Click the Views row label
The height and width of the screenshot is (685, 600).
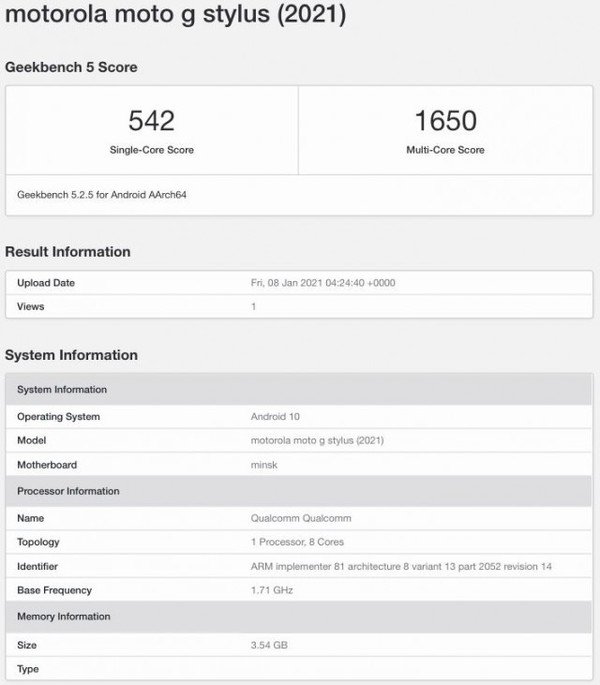pos(31,306)
